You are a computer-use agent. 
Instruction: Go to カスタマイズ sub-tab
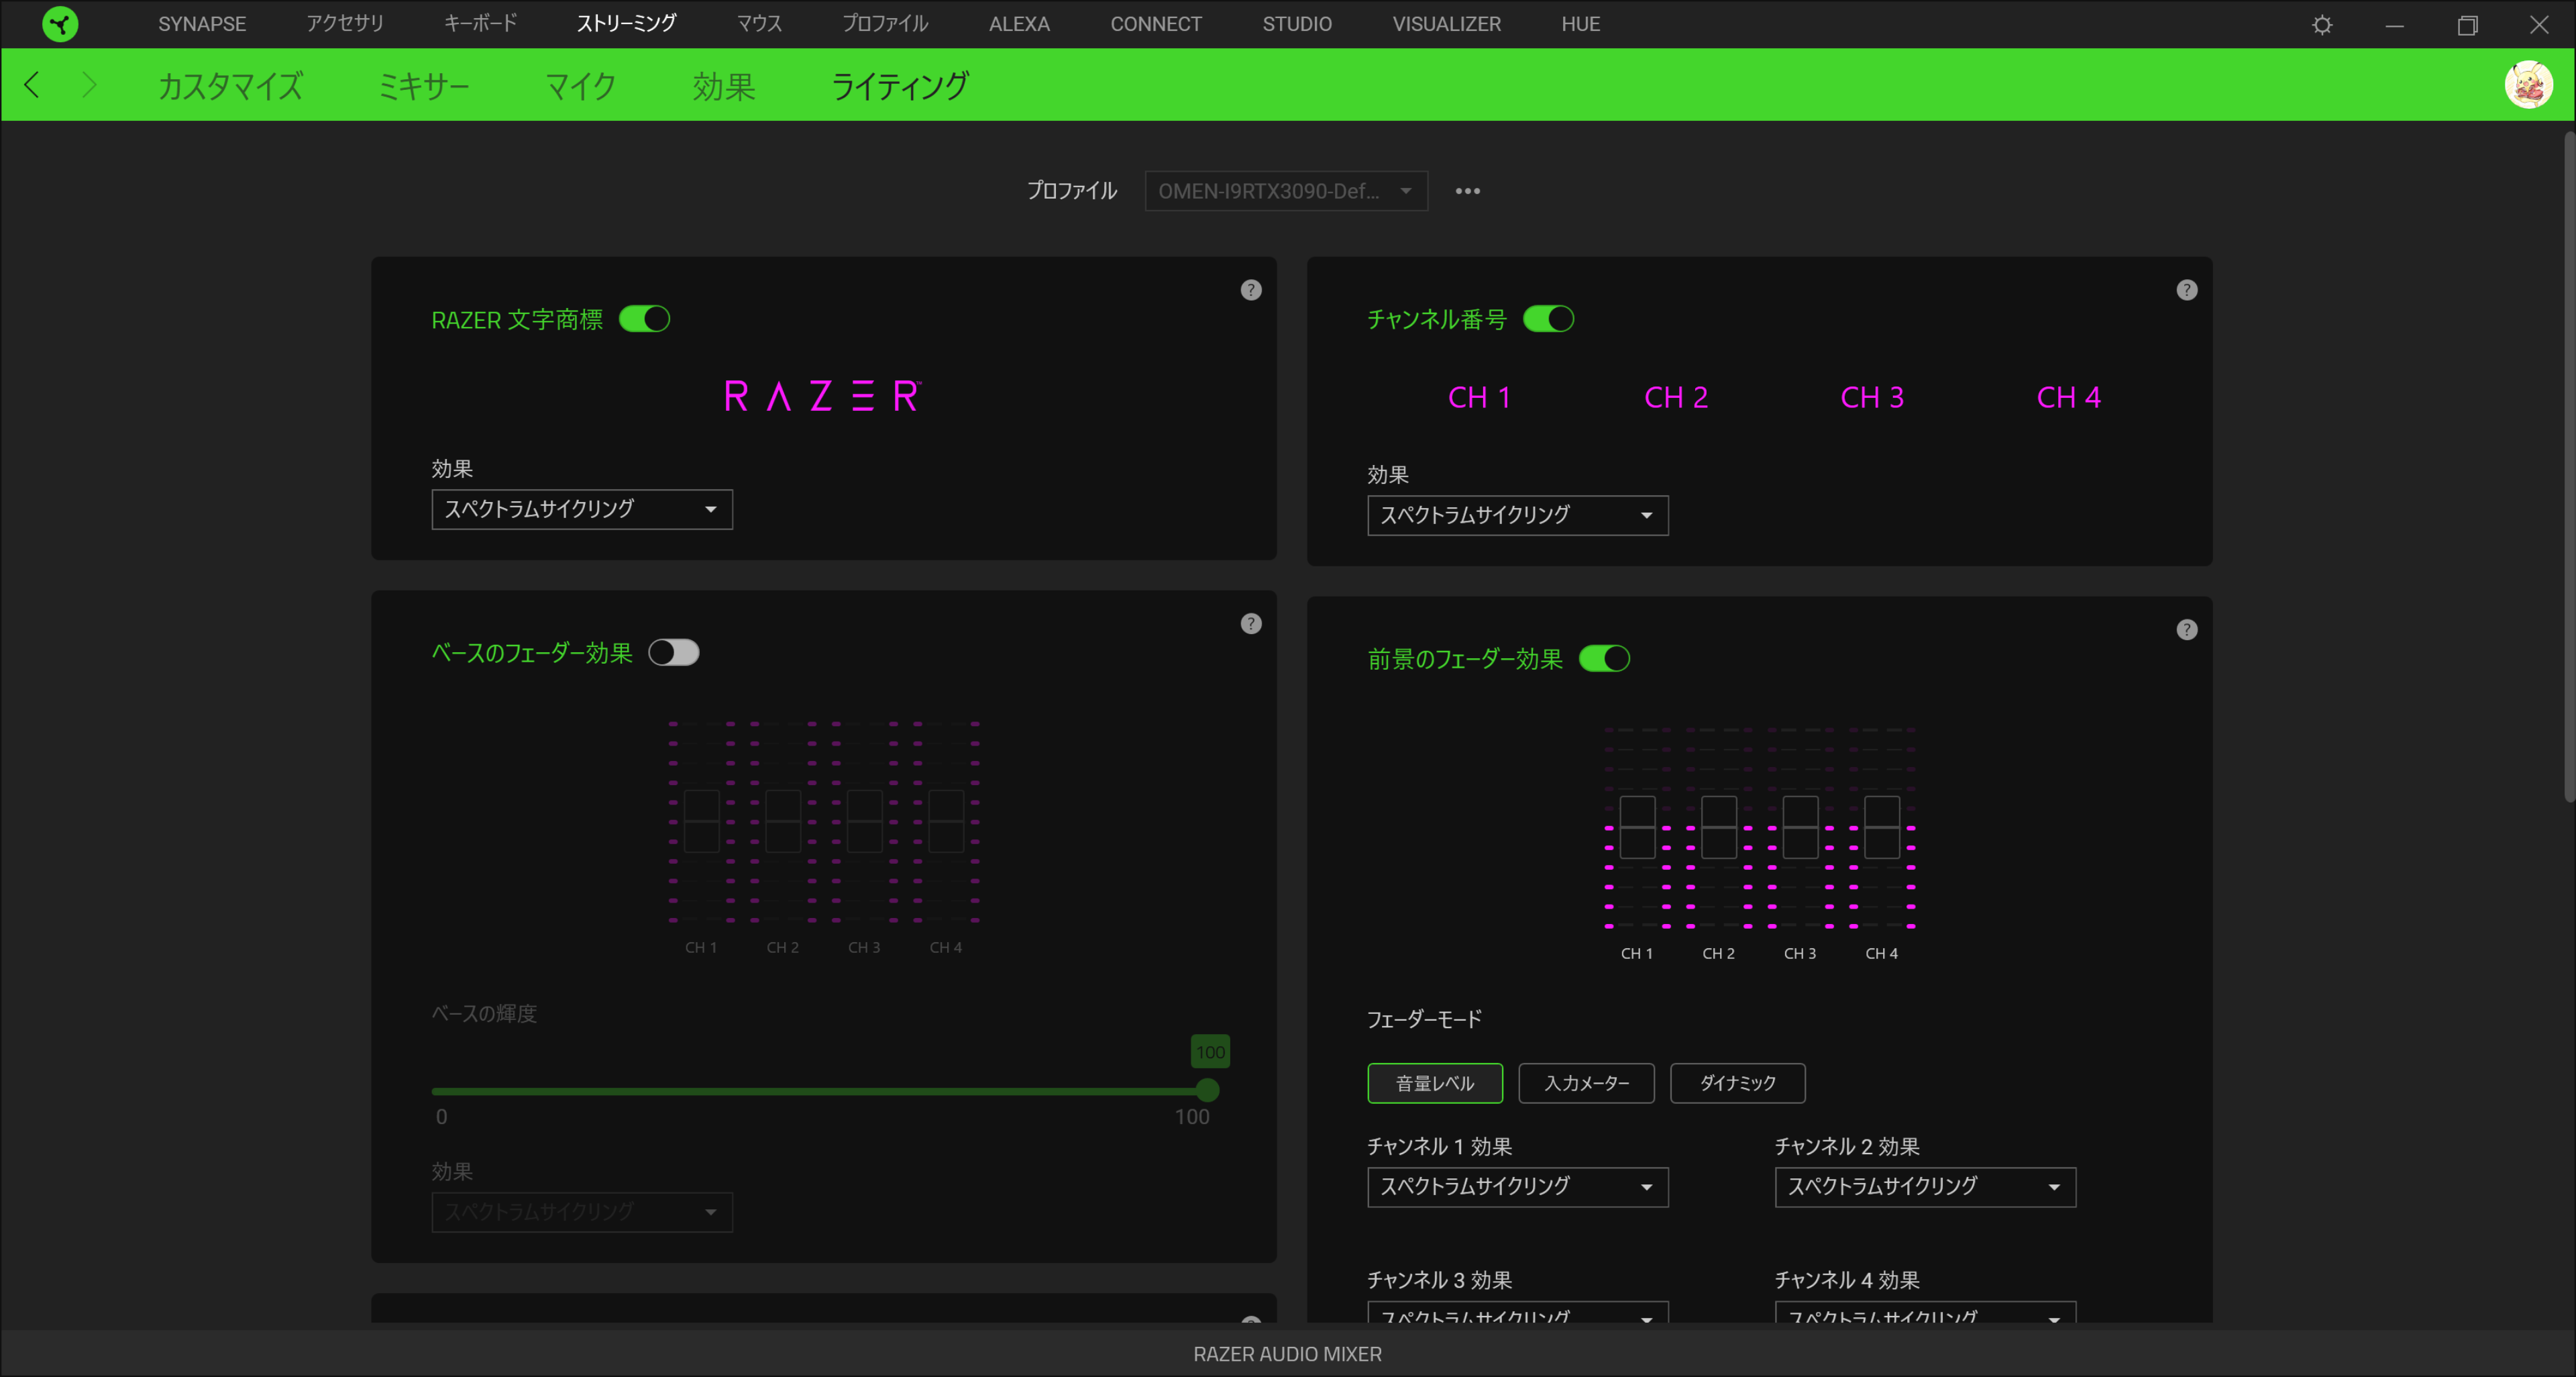click(x=230, y=86)
